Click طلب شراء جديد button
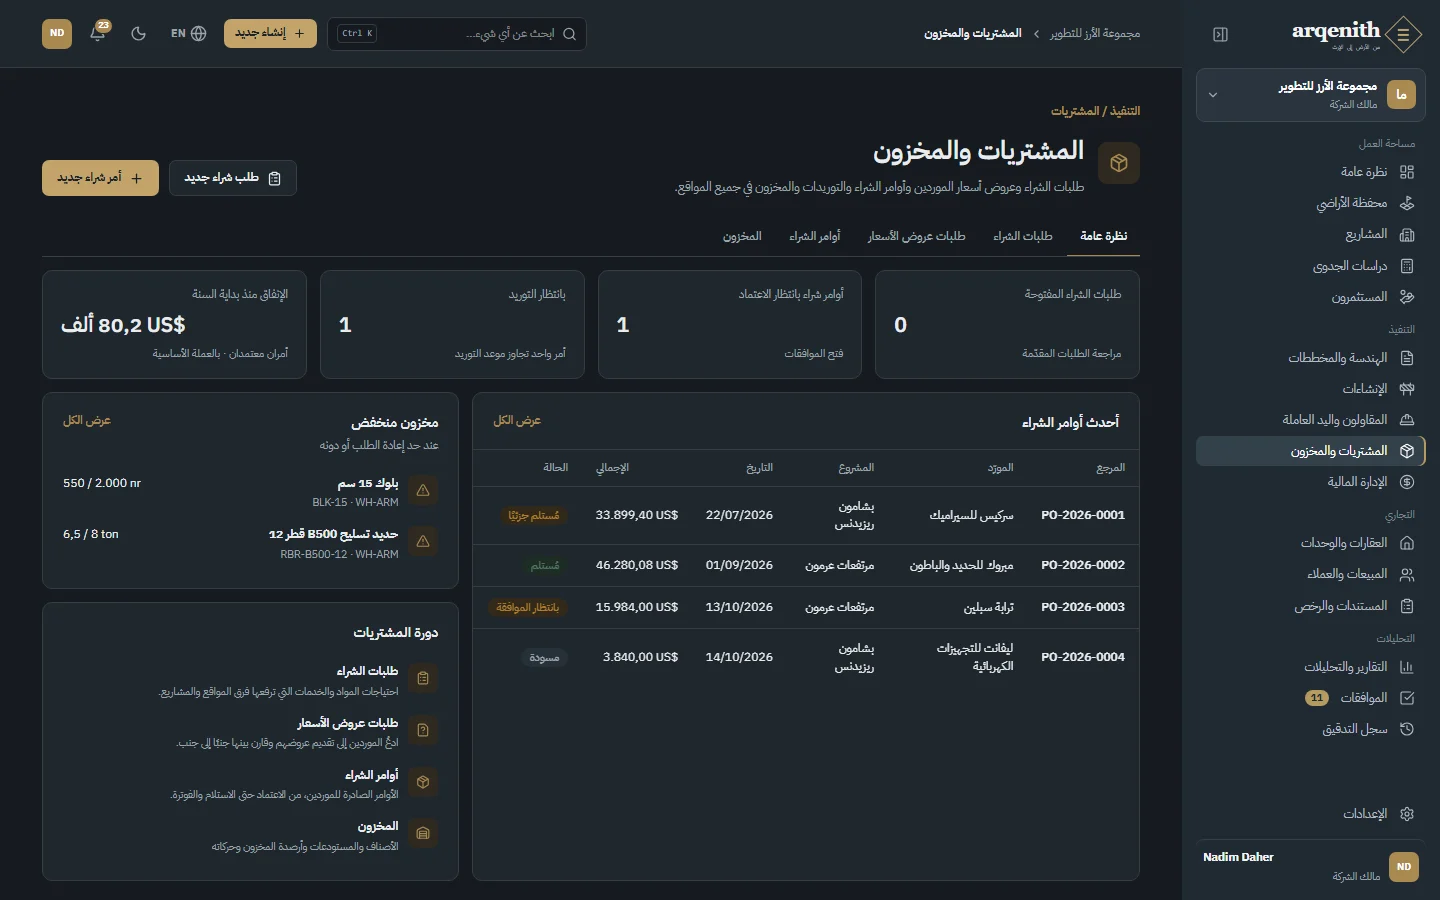 click(233, 178)
